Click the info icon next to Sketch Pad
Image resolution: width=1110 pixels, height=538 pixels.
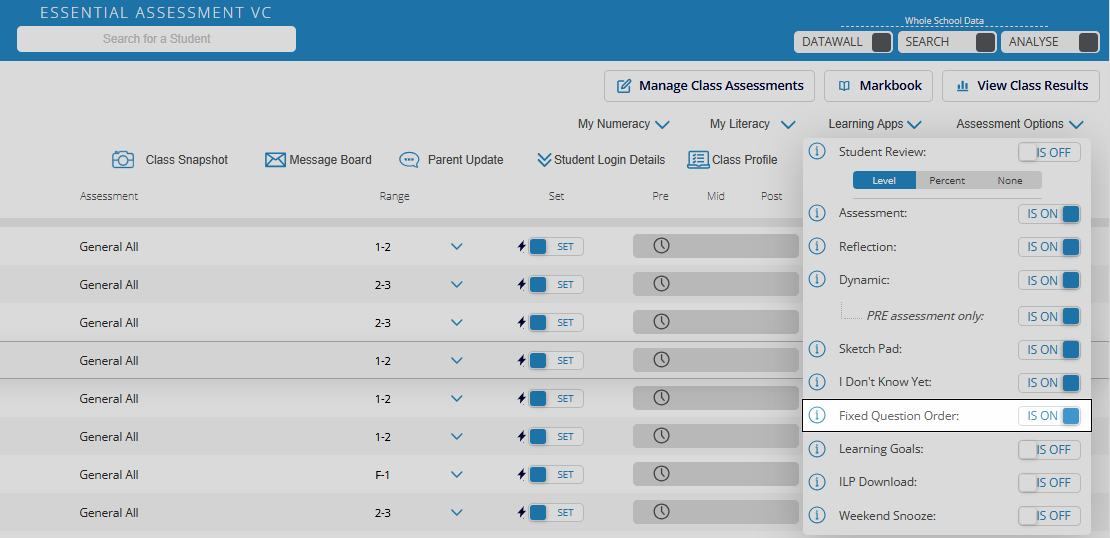pyautogui.click(x=817, y=349)
